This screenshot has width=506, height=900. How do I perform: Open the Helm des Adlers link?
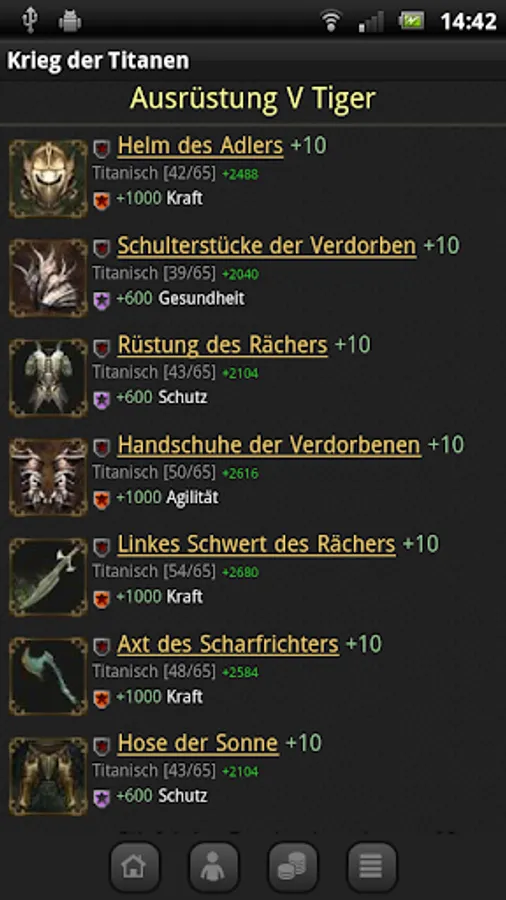(x=200, y=146)
